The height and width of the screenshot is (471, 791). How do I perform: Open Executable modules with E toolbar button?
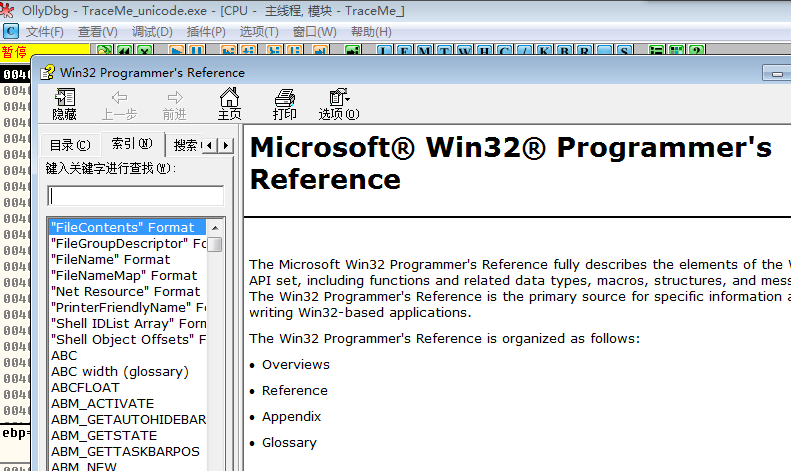click(405, 50)
